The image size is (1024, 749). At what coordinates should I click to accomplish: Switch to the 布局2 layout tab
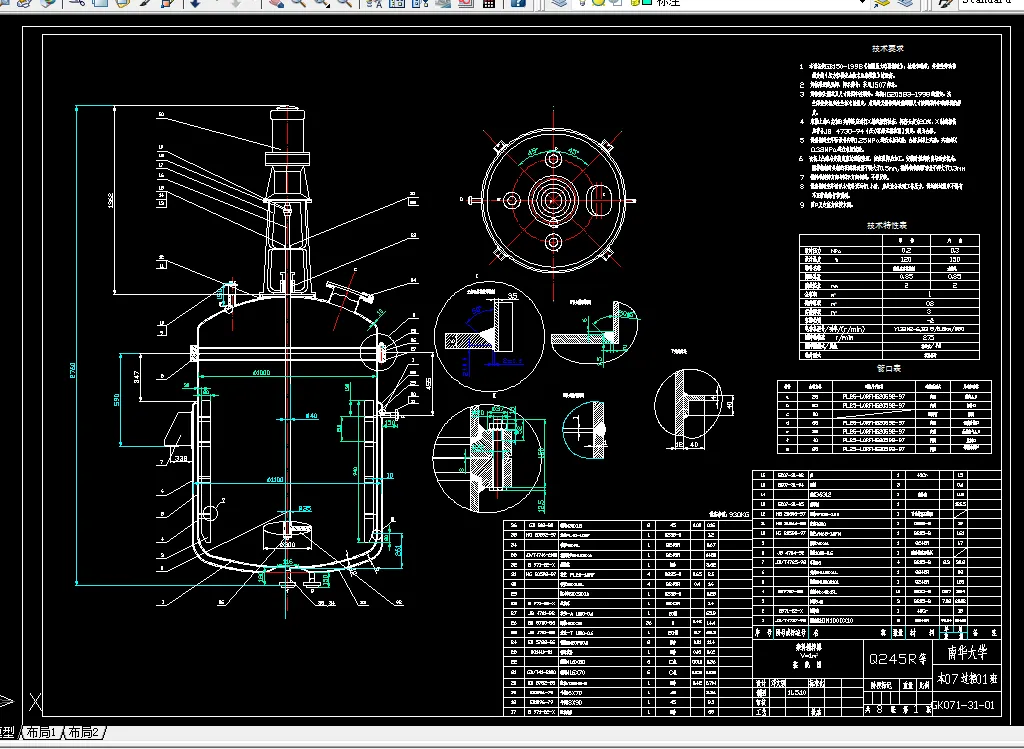click(84, 732)
